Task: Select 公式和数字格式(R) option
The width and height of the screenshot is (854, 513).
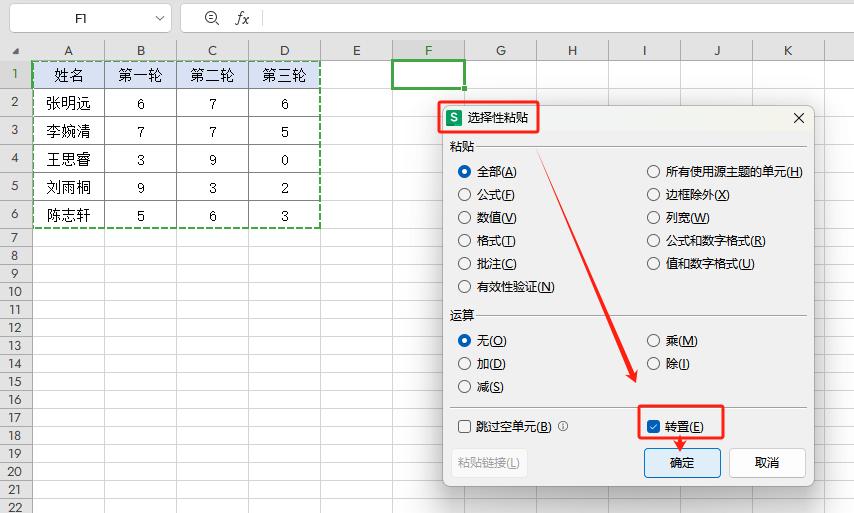Action: click(x=706, y=240)
